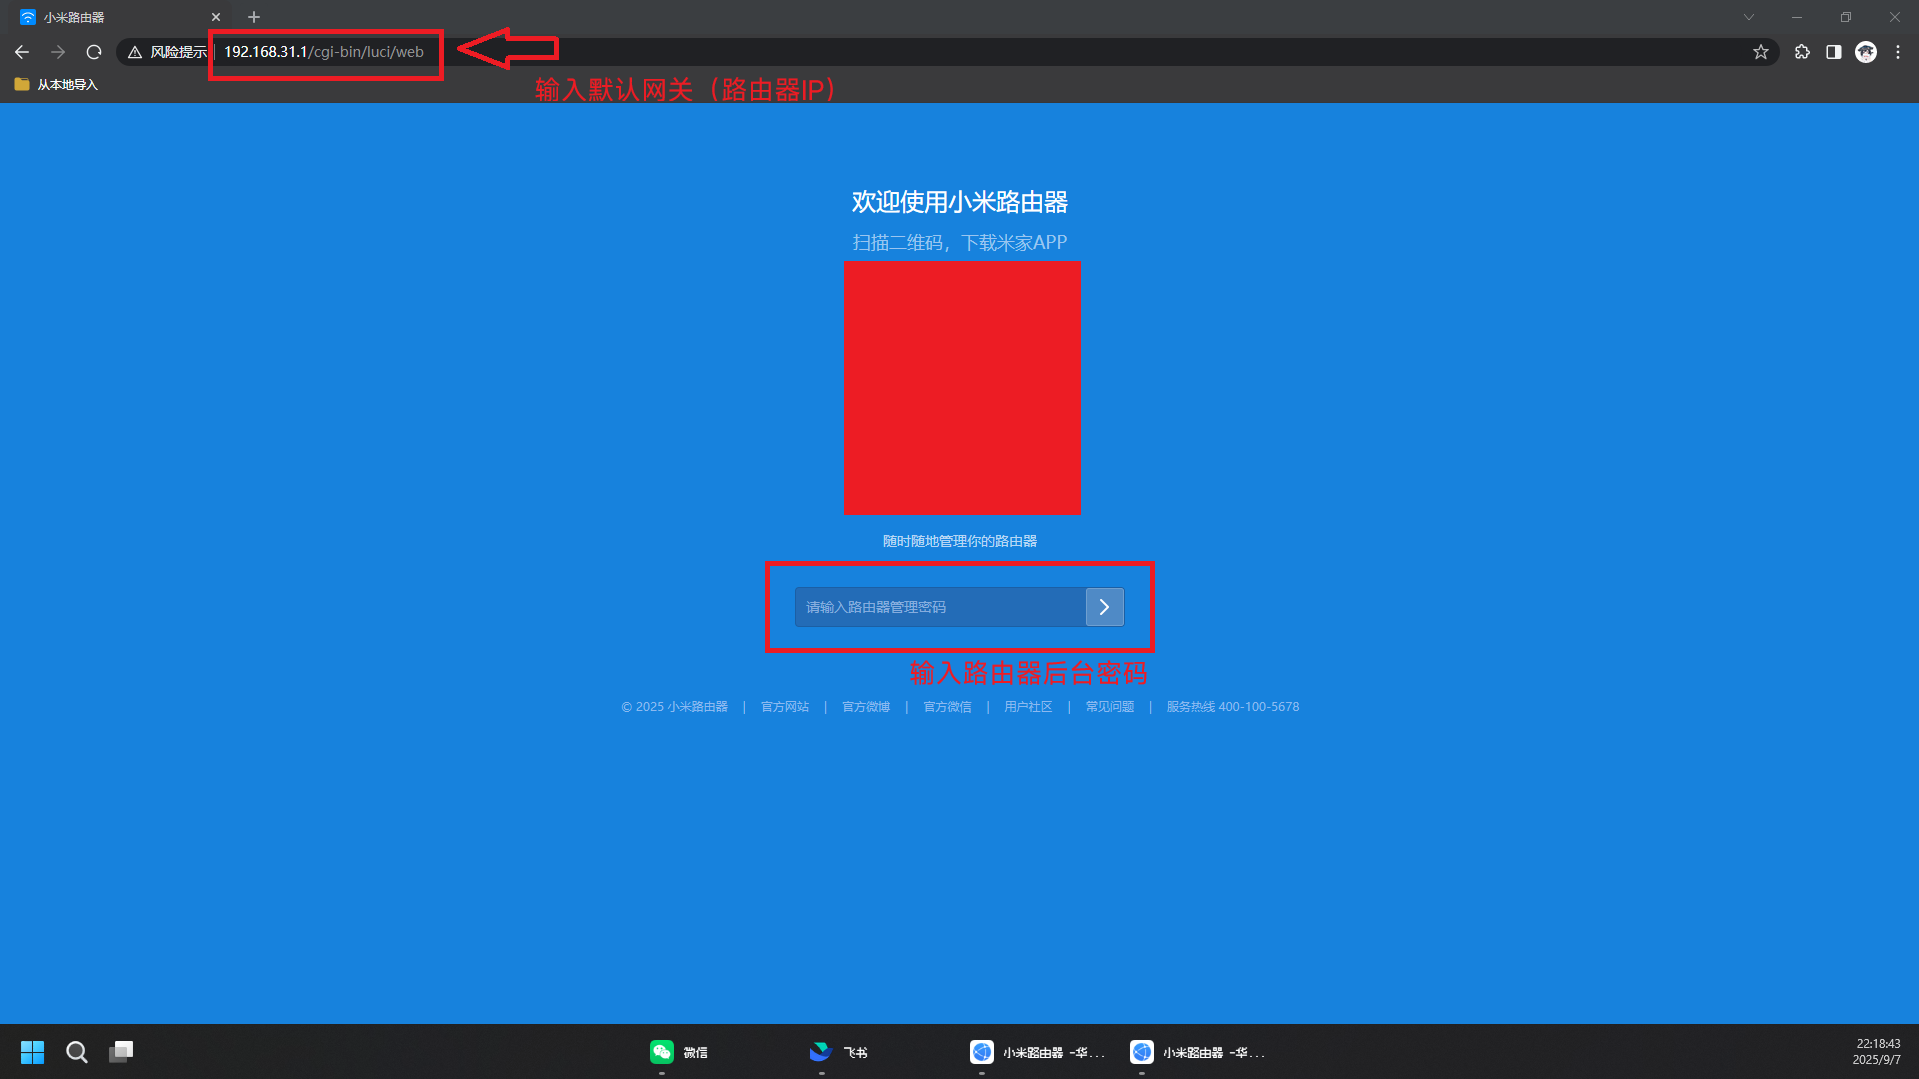This screenshot has width=1919, height=1079.
Task: Reload the router login page
Action: pos(94,52)
